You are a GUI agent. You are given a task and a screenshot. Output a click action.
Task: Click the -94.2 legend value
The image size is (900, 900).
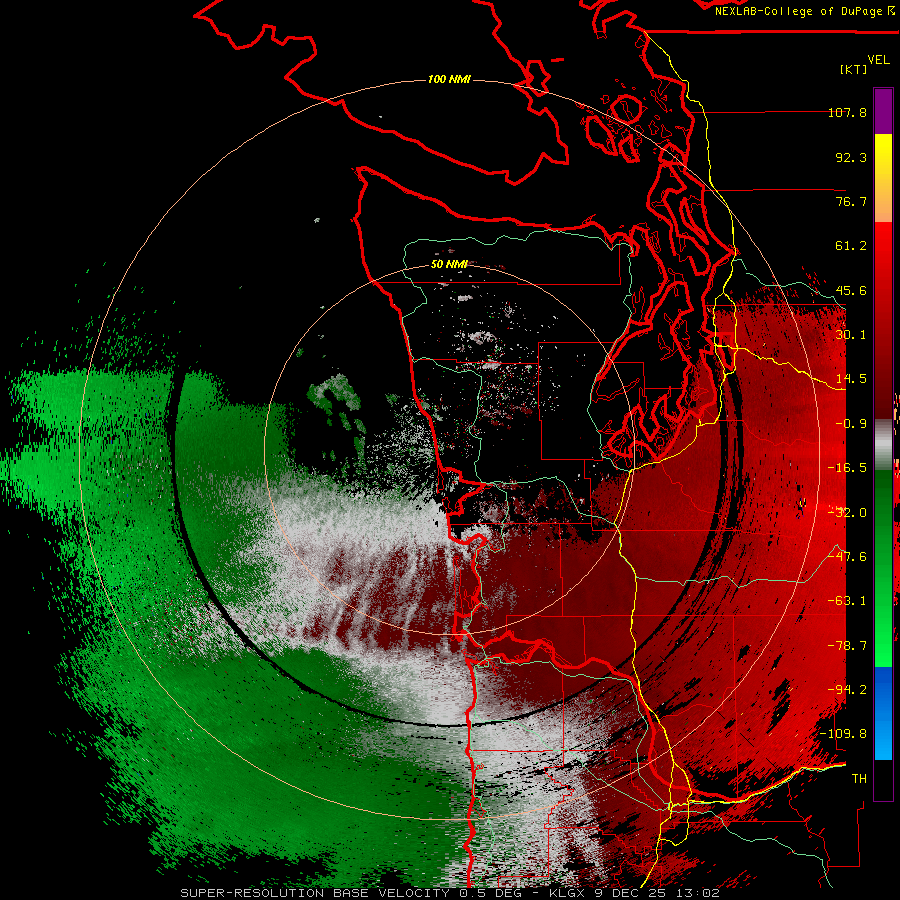click(x=847, y=690)
